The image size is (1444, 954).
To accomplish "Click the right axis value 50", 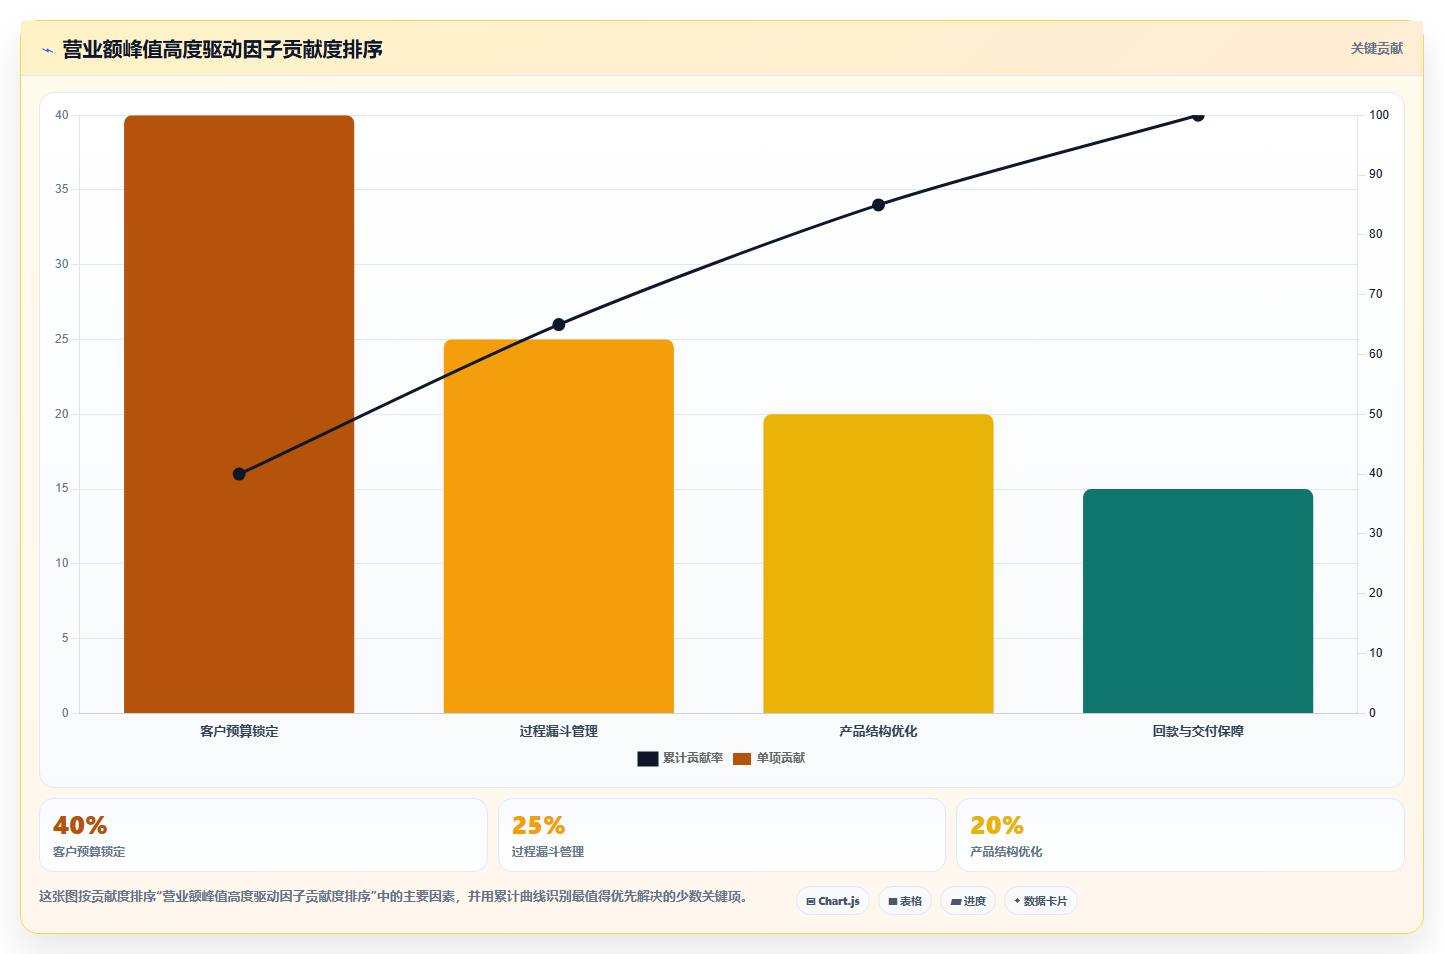I will pos(1376,414).
